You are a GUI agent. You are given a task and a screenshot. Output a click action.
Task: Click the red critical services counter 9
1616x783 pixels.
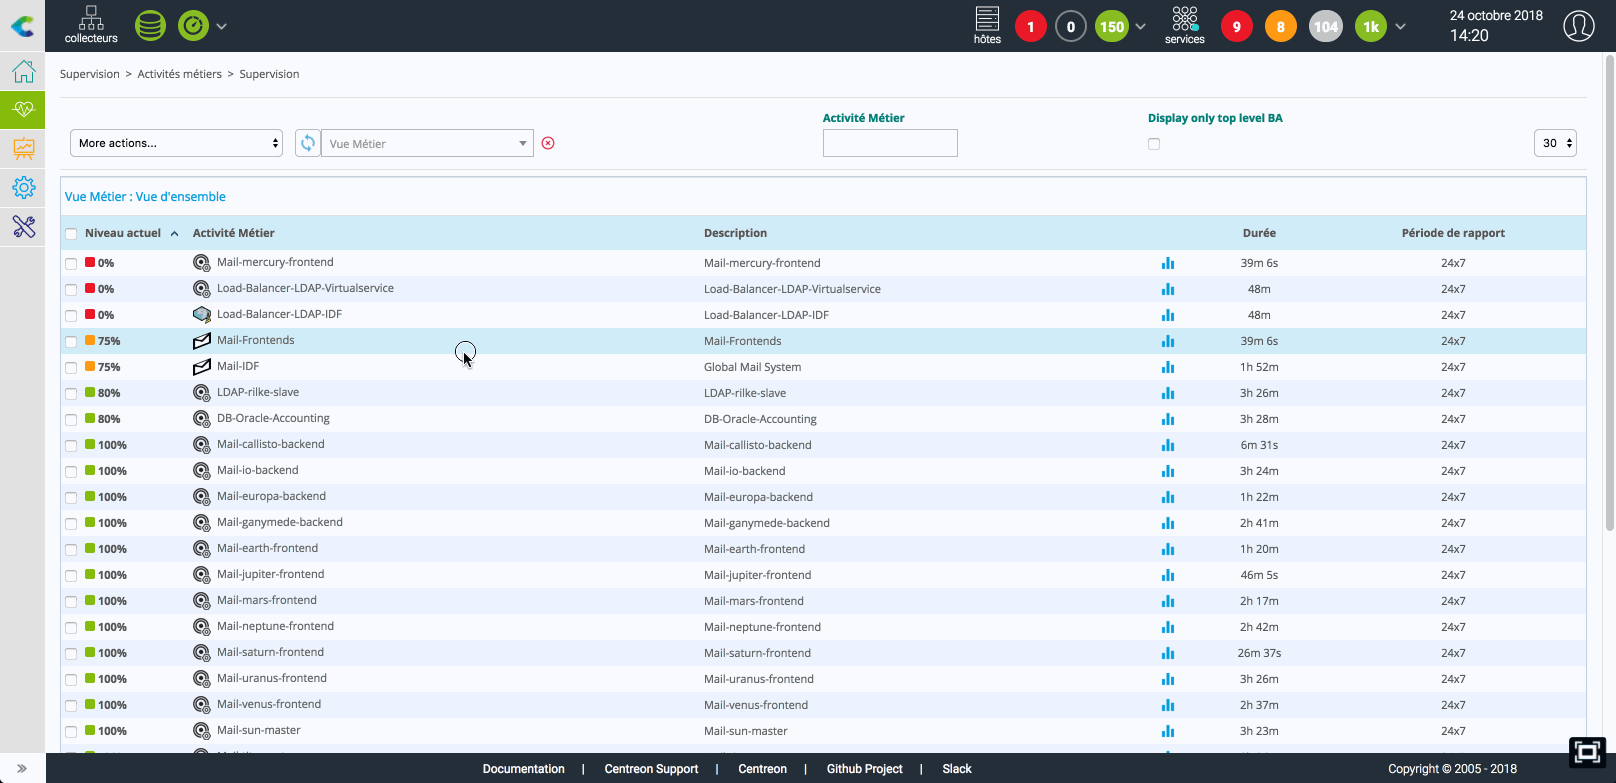1237,27
